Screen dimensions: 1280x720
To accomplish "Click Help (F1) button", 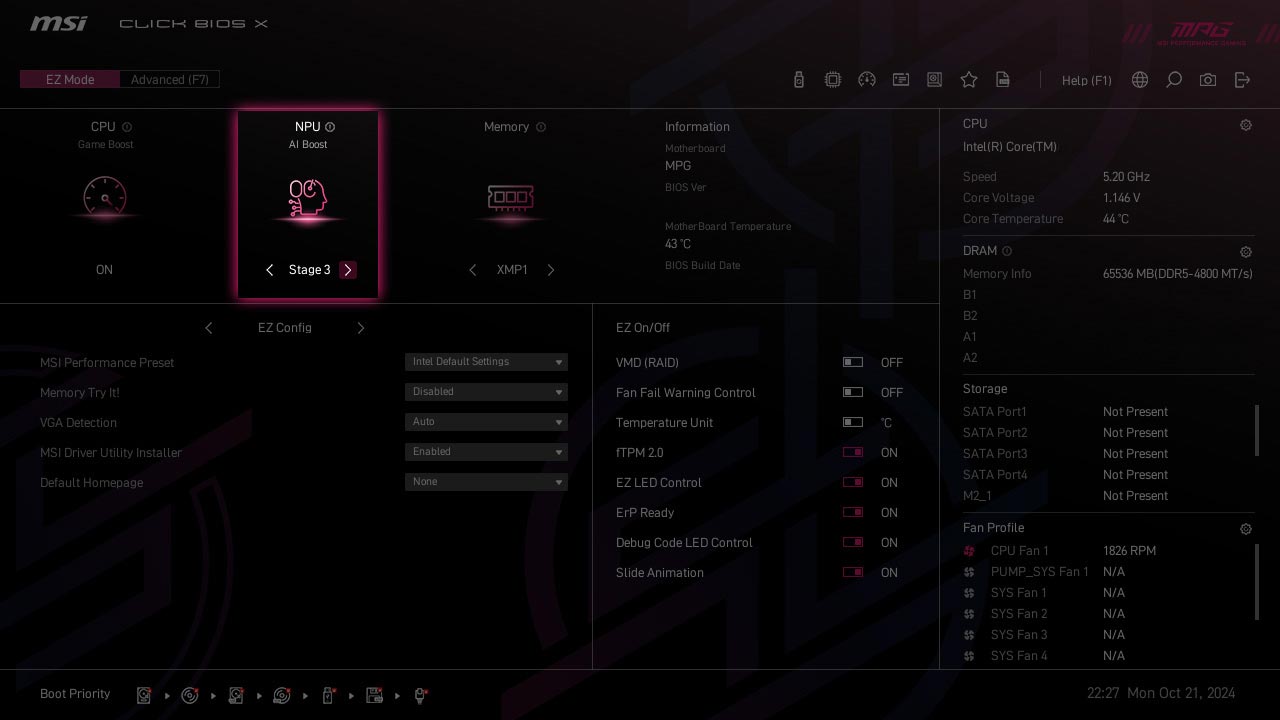I will 1086,80.
